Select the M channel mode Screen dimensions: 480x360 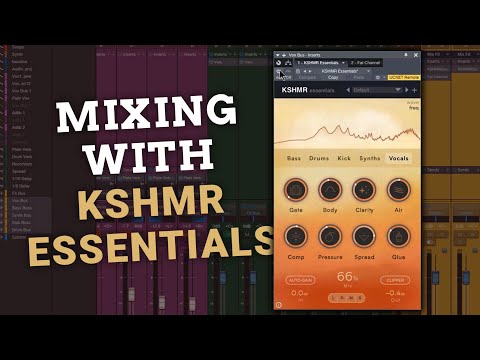[x=351, y=298]
